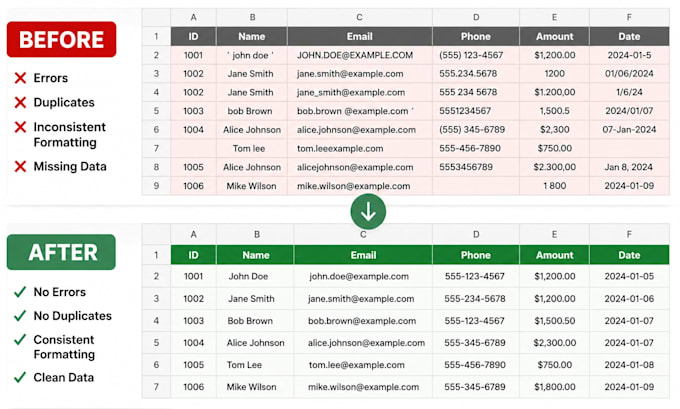This screenshot has width=680, height=409.
Task: Click the green checkmark beside Clean Data
Action: (x=20, y=377)
